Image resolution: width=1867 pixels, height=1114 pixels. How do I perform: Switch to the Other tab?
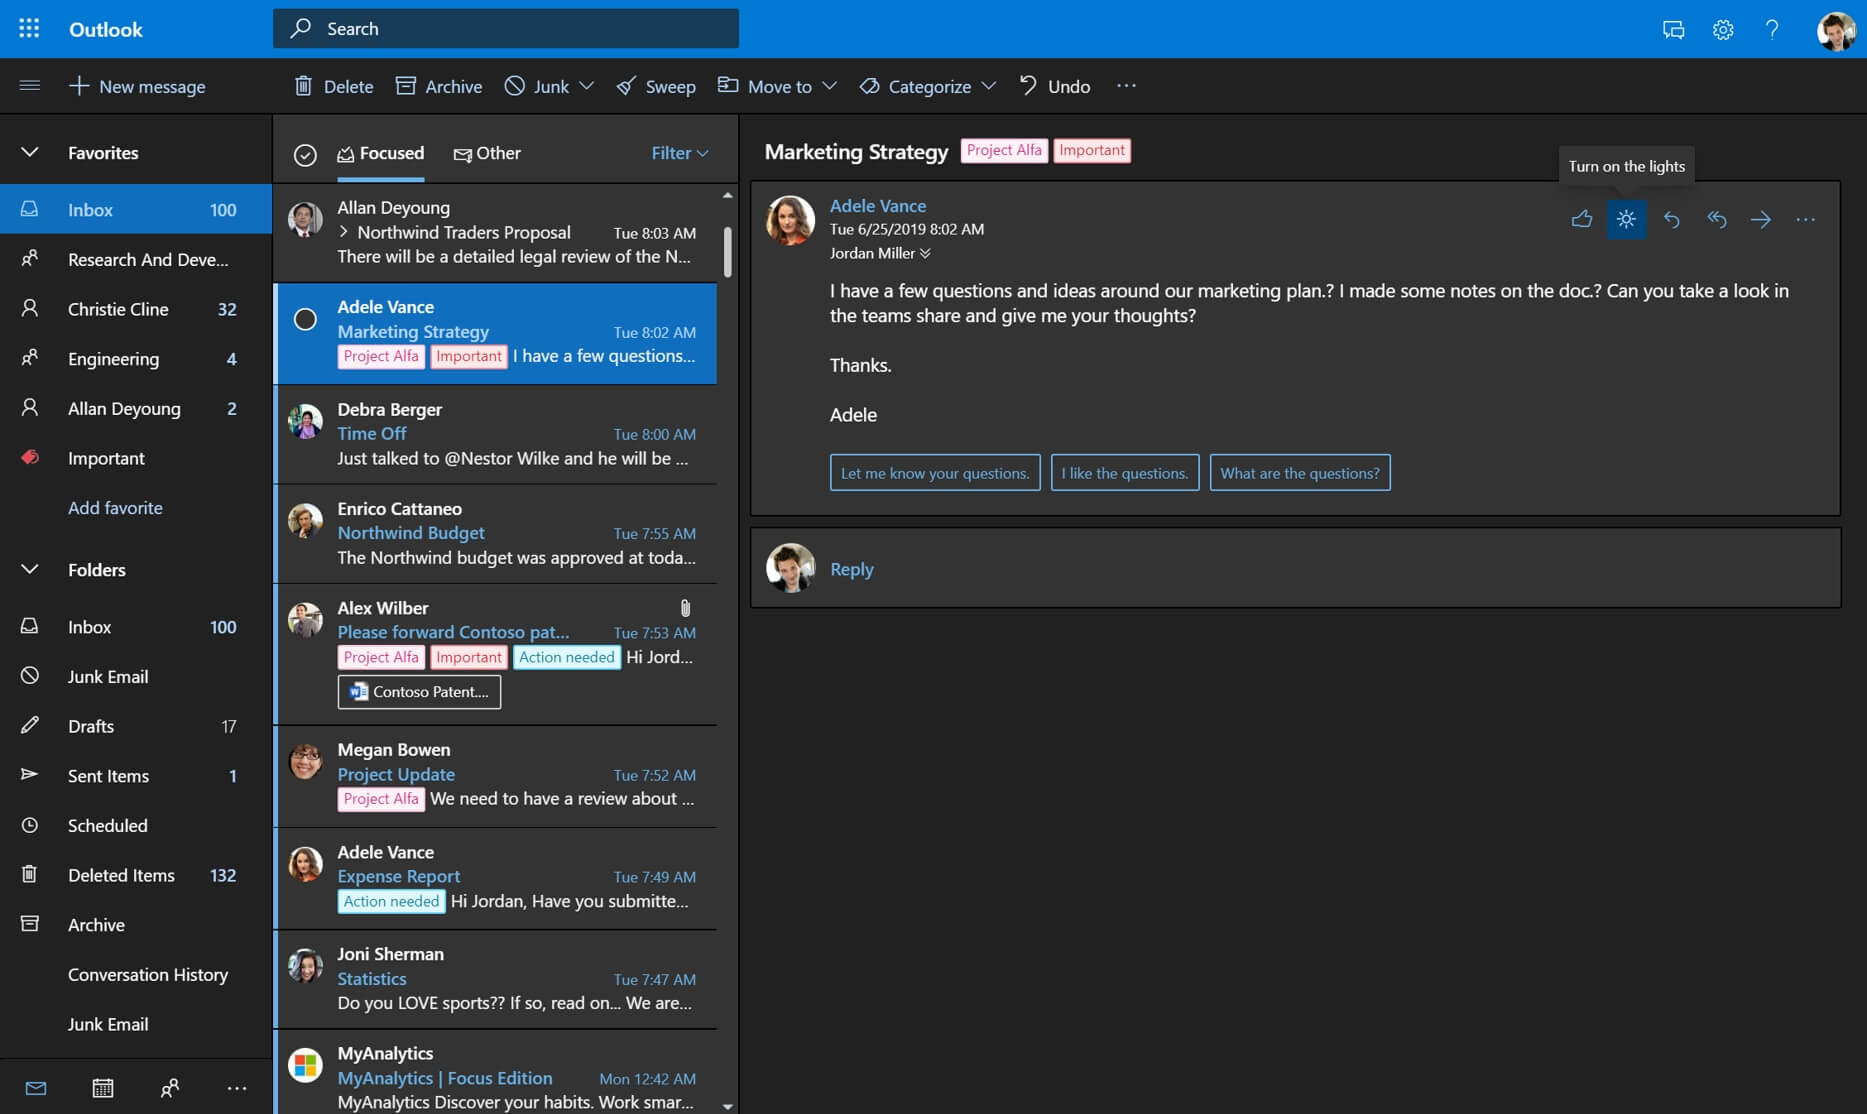pyautogui.click(x=489, y=153)
